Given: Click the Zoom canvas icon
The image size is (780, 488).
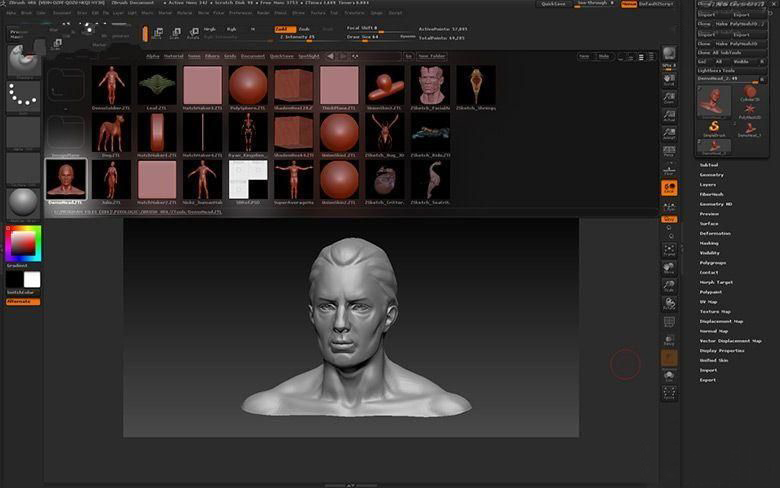Looking at the screenshot, I should pos(669,98).
